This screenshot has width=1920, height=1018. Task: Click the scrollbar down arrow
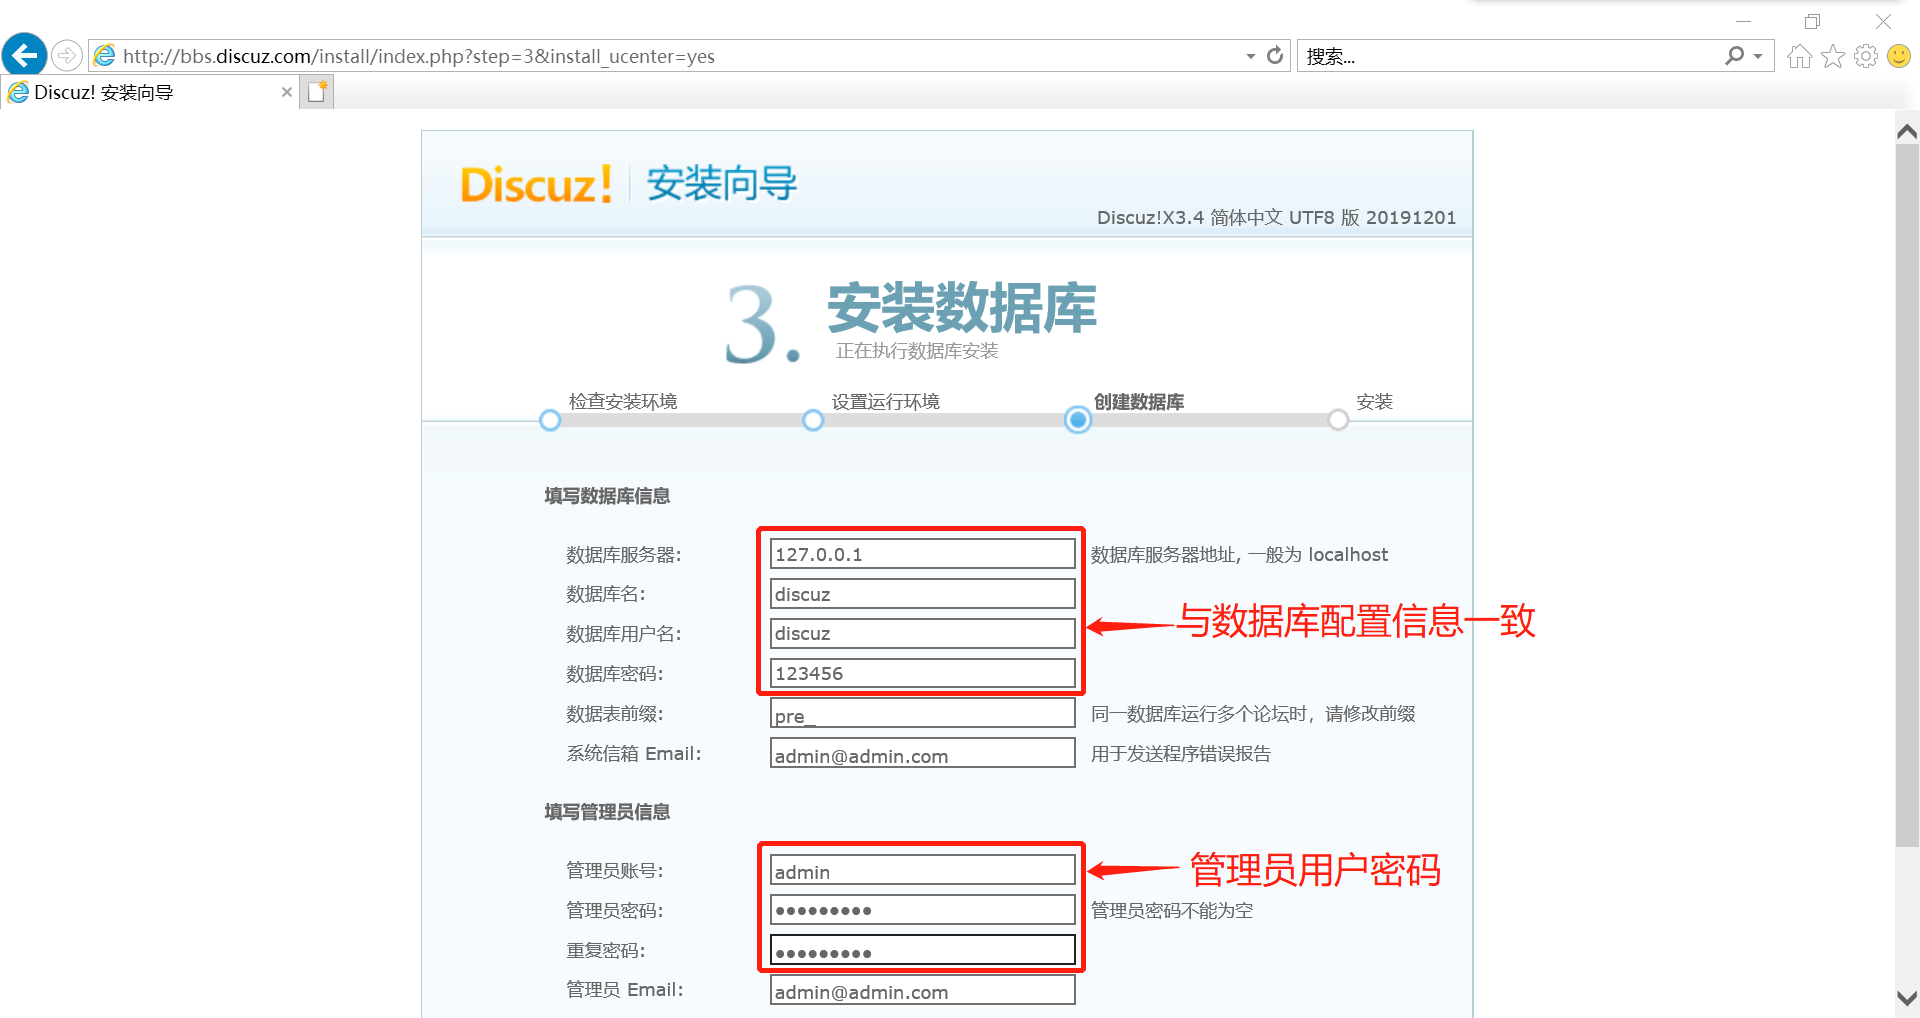[1907, 998]
